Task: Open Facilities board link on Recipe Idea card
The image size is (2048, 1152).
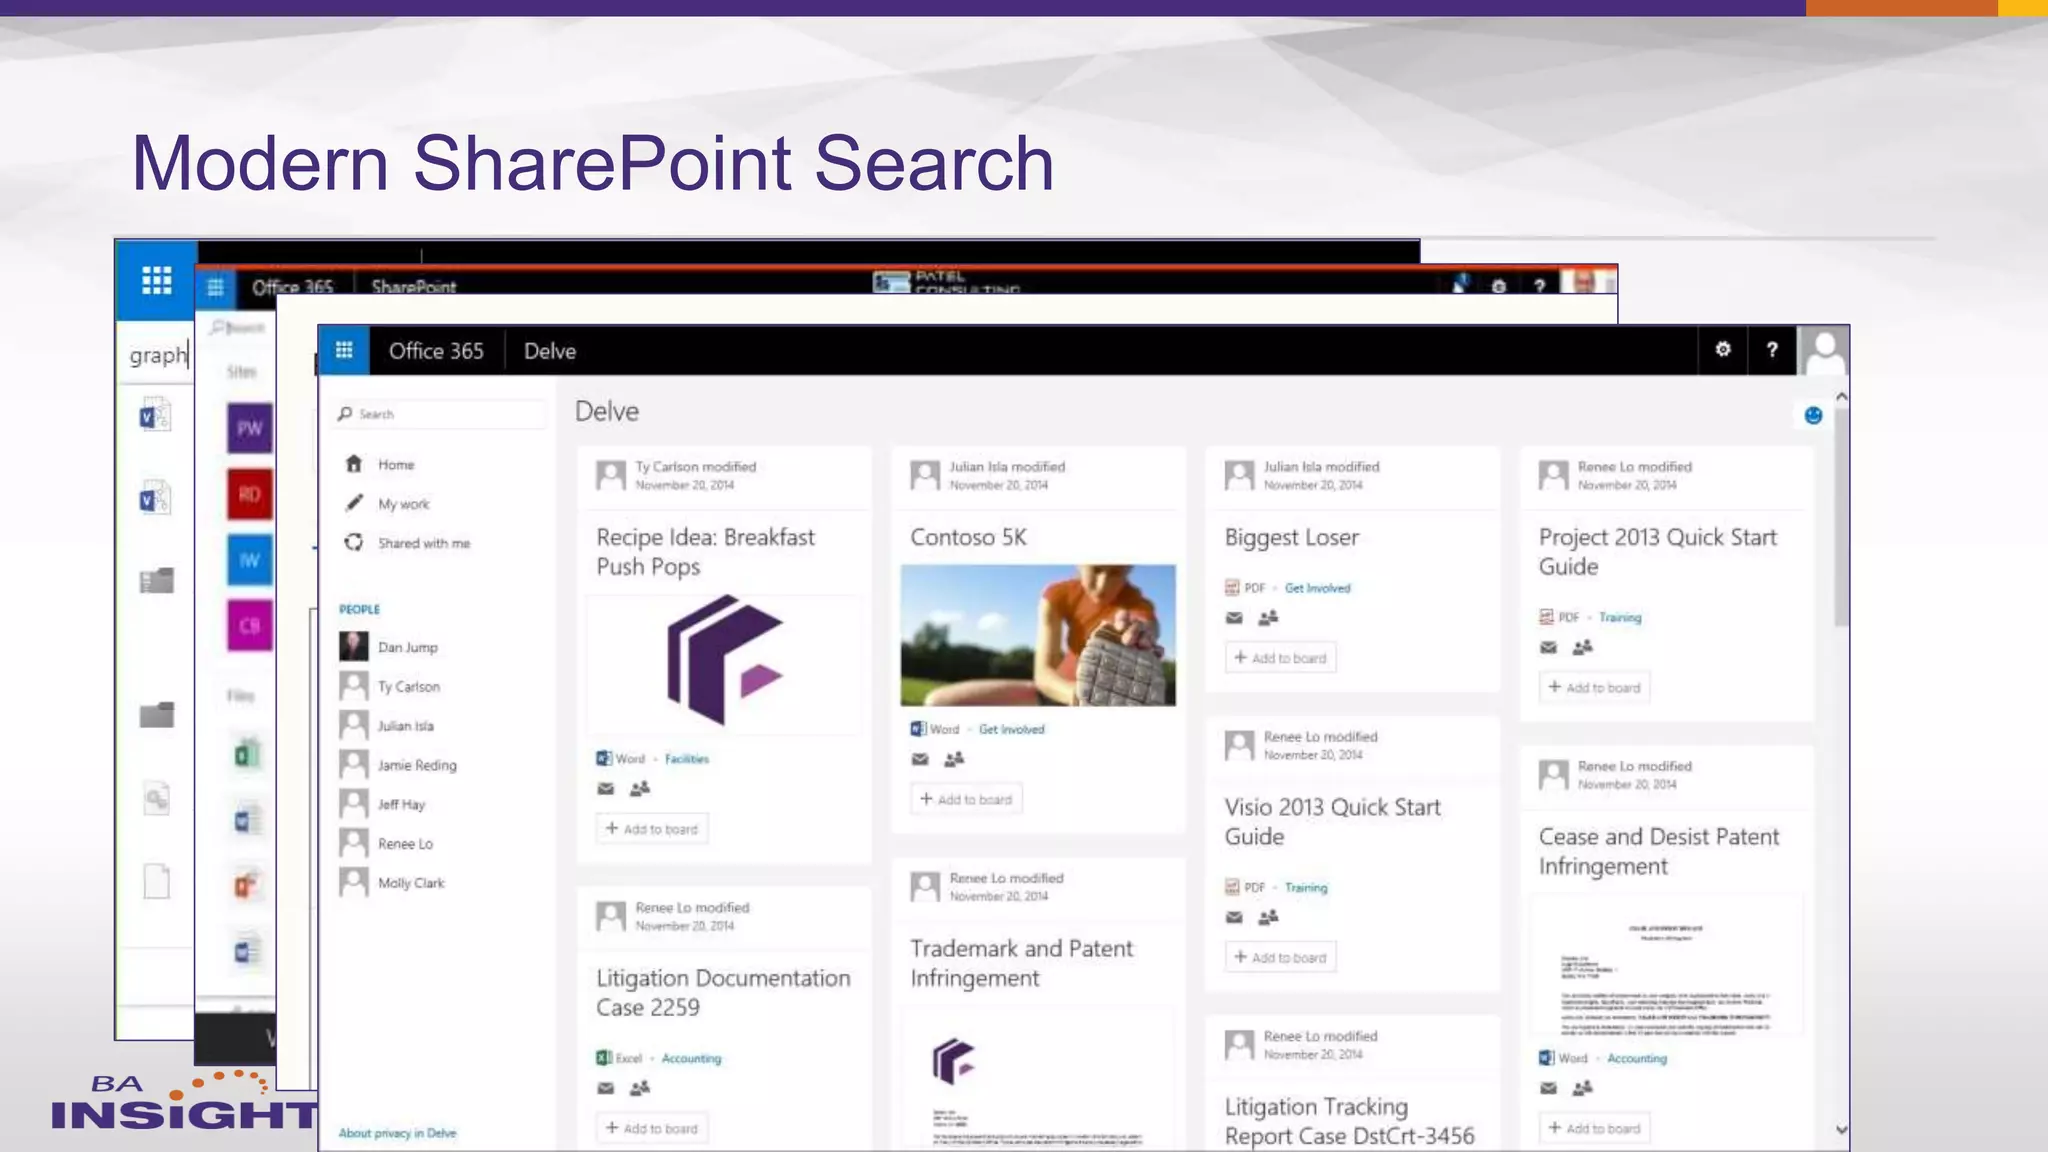Action: click(x=687, y=759)
